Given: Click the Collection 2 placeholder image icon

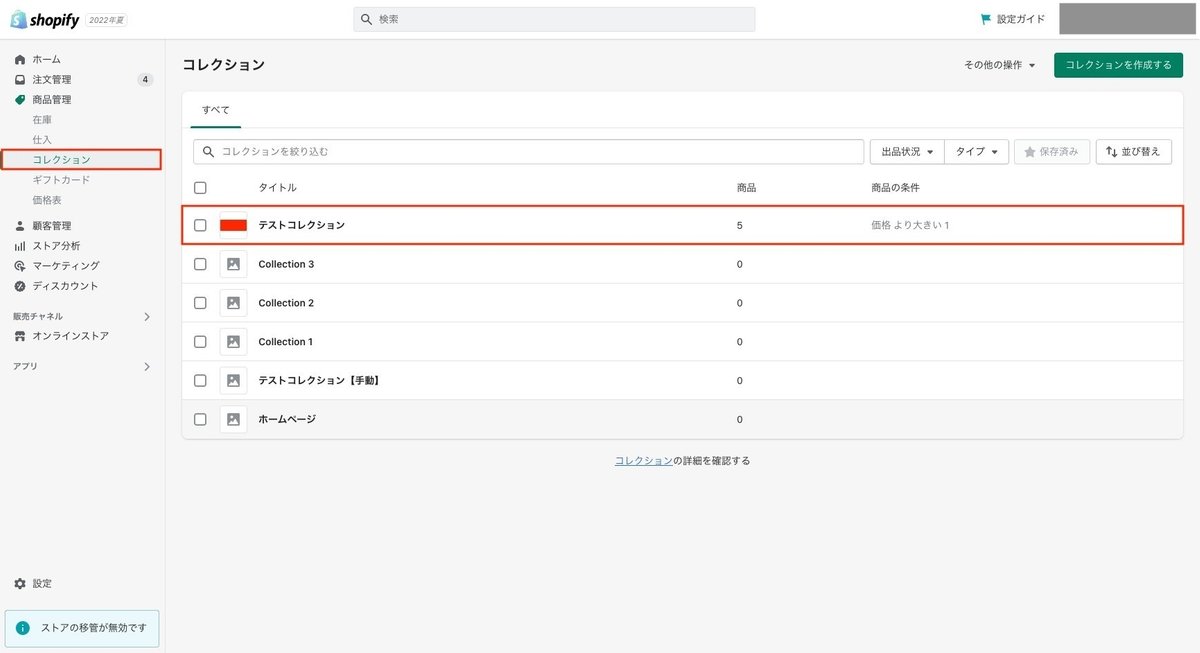Looking at the screenshot, I should click(233, 303).
